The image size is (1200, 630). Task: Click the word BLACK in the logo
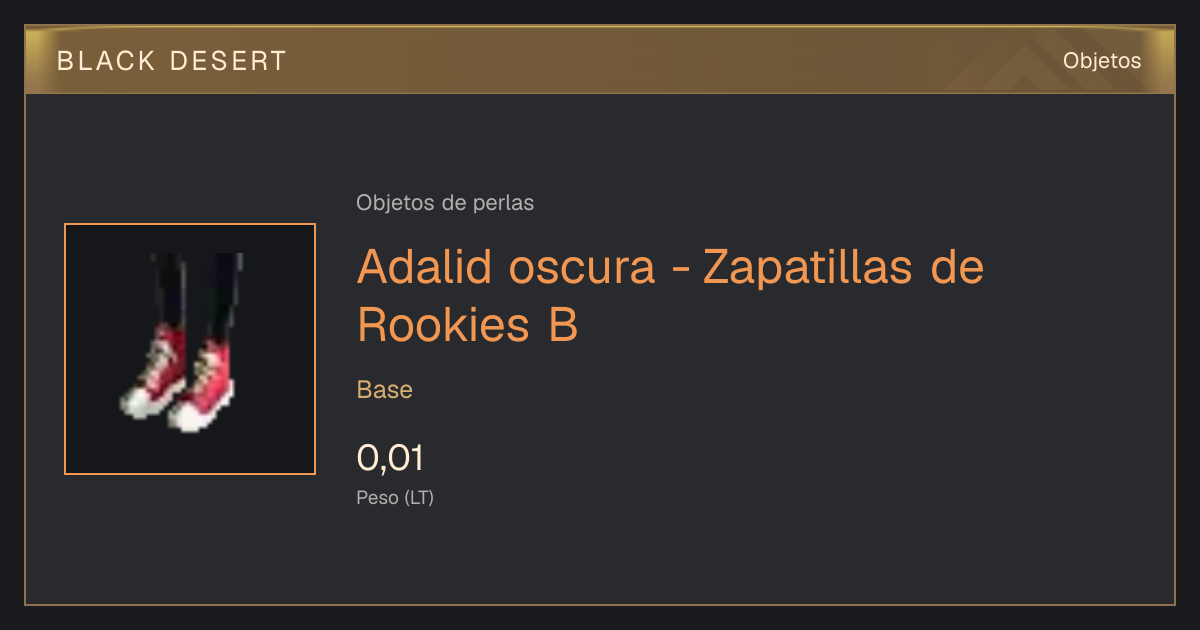[x=107, y=61]
